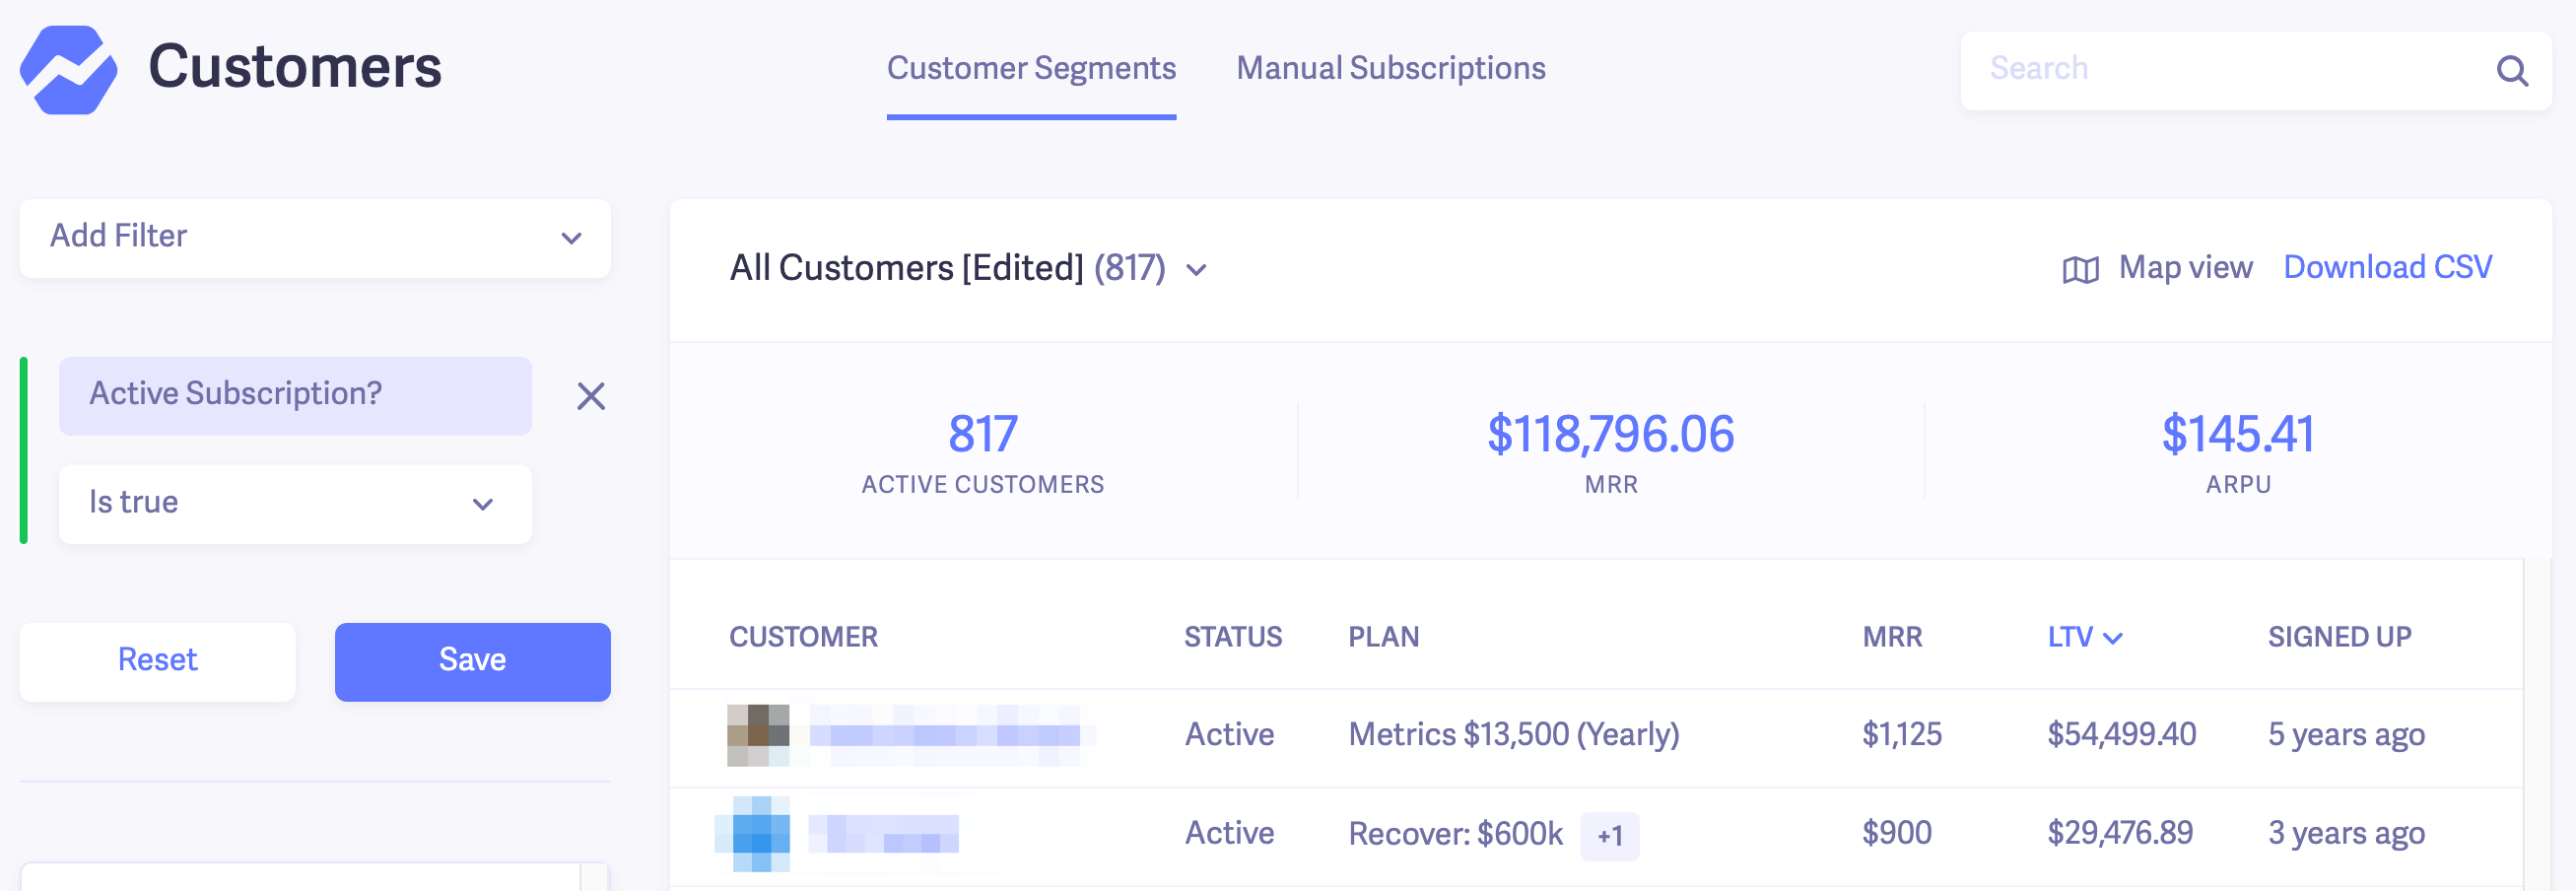The height and width of the screenshot is (891, 2576).
Task: Sort by the MRR column header
Action: click(x=1892, y=637)
